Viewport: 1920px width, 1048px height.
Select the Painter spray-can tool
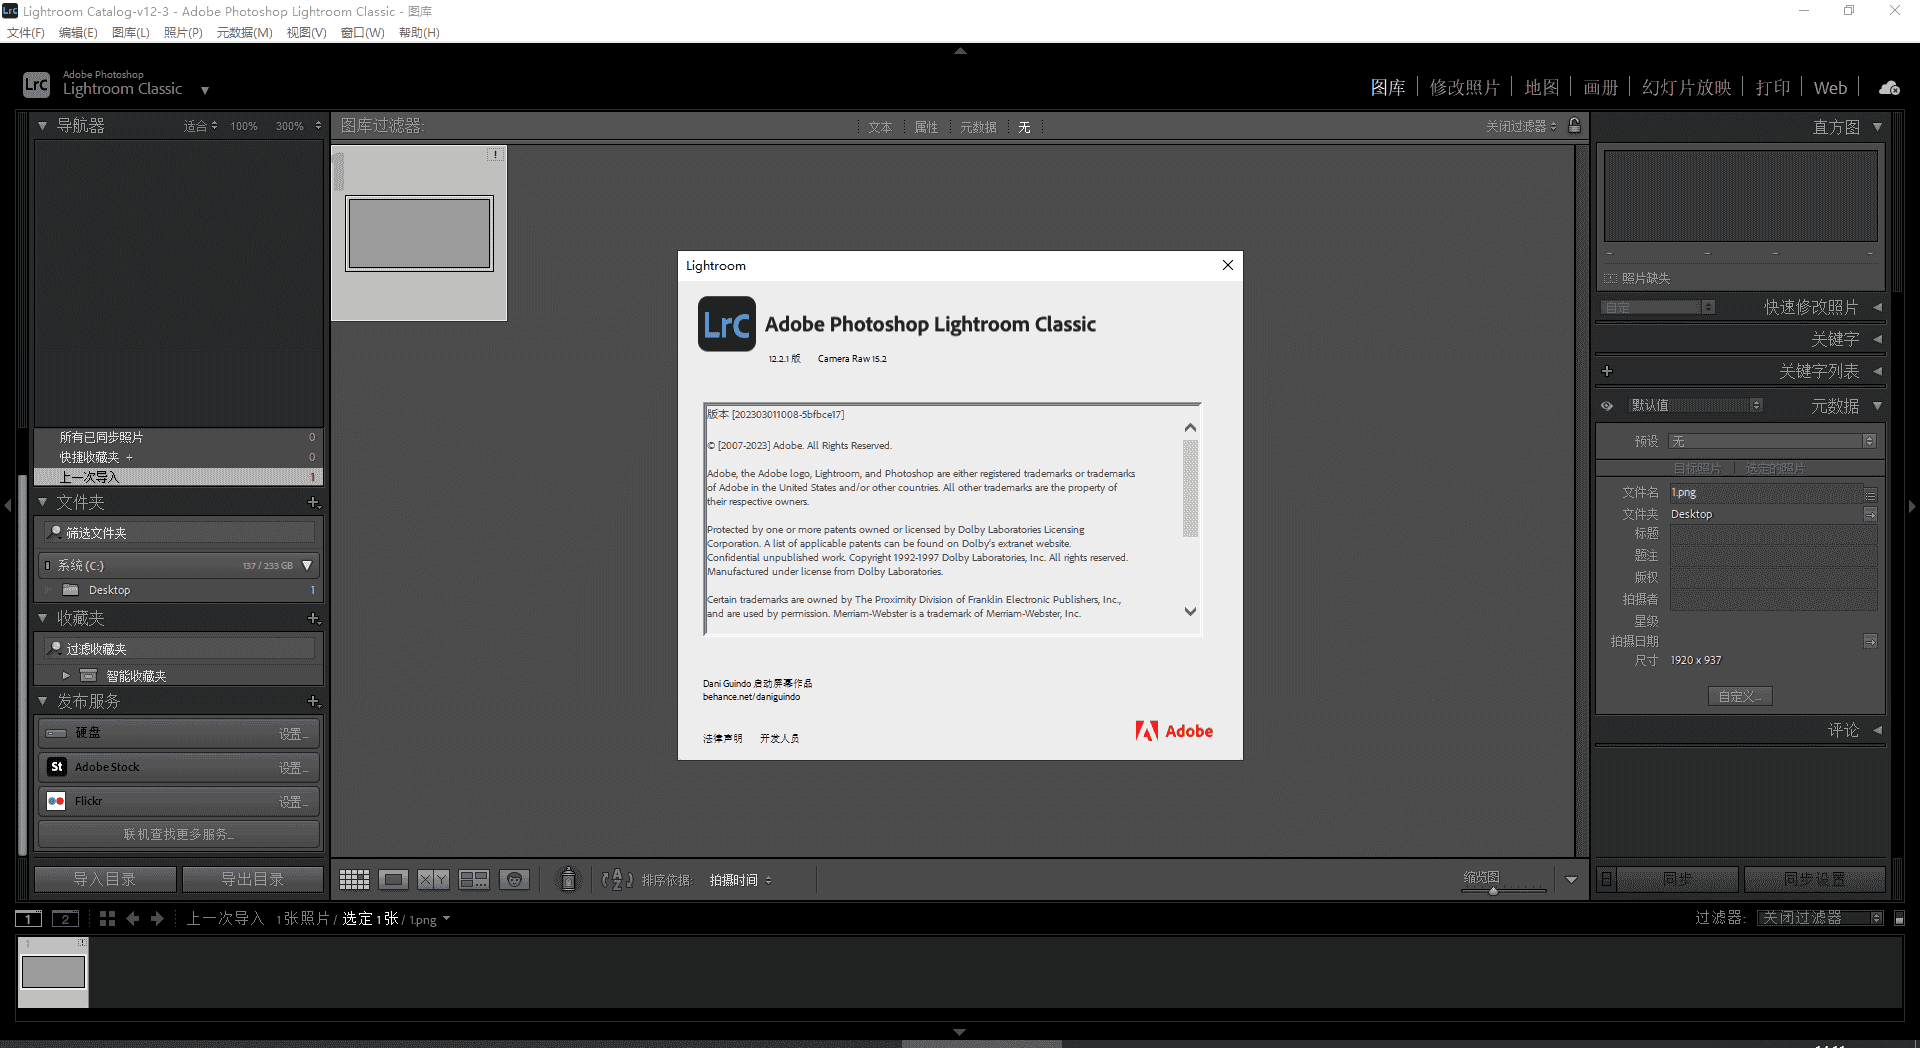pyautogui.click(x=567, y=879)
